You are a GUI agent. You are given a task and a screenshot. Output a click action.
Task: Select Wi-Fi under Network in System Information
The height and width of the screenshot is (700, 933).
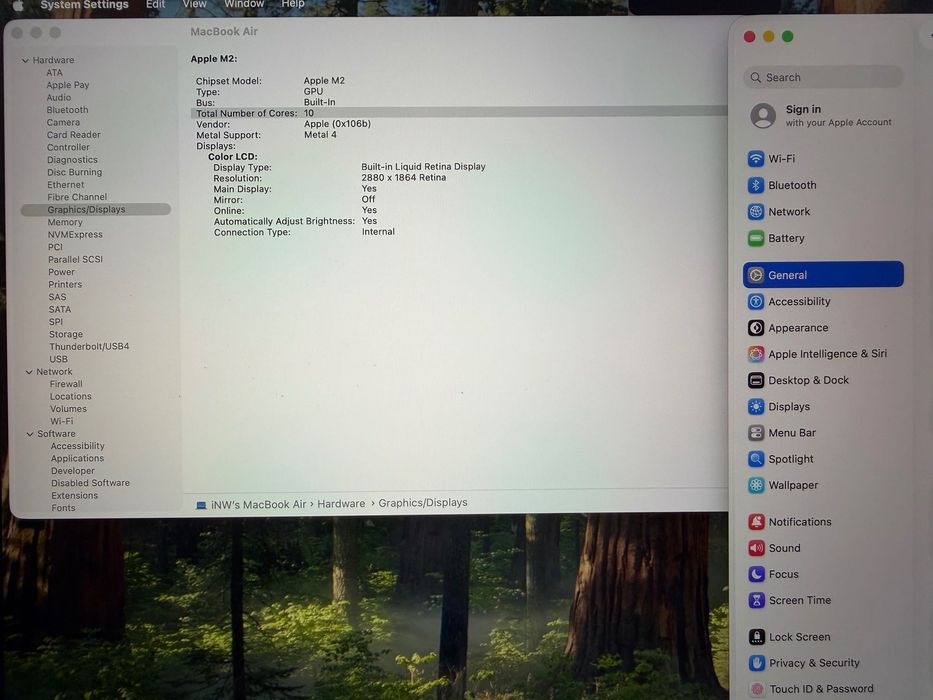(x=62, y=421)
